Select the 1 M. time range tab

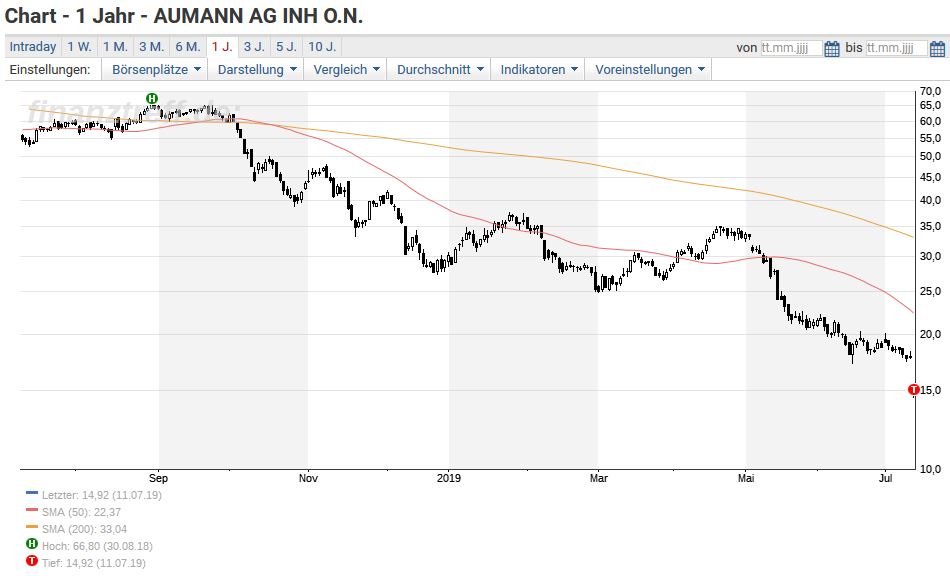click(x=115, y=47)
